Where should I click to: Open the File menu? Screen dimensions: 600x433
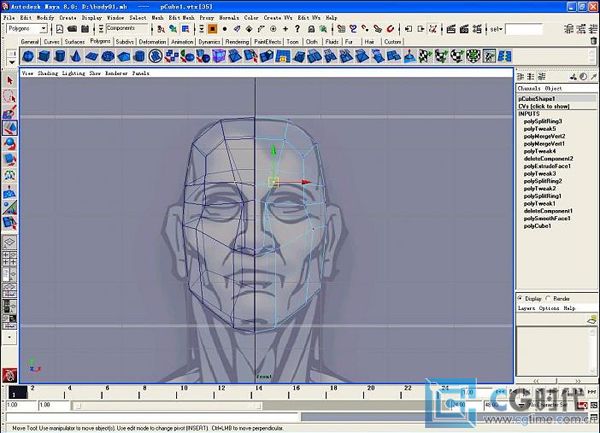pos(9,18)
